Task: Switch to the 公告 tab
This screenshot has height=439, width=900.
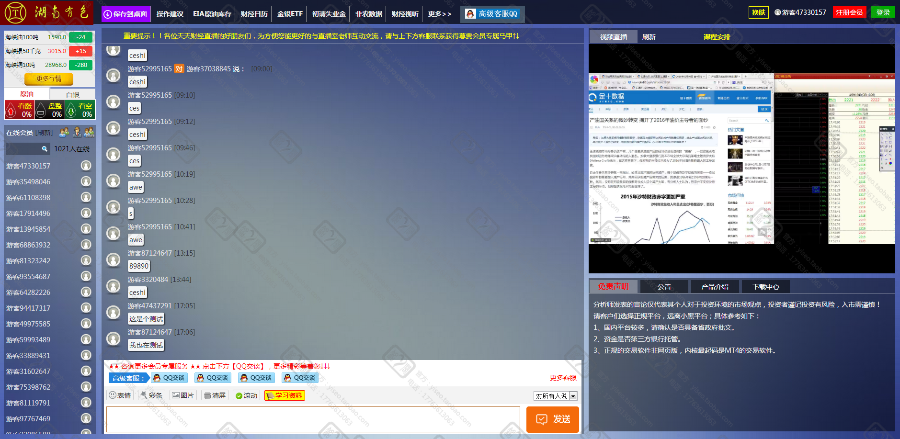Action: pos(663,286)
